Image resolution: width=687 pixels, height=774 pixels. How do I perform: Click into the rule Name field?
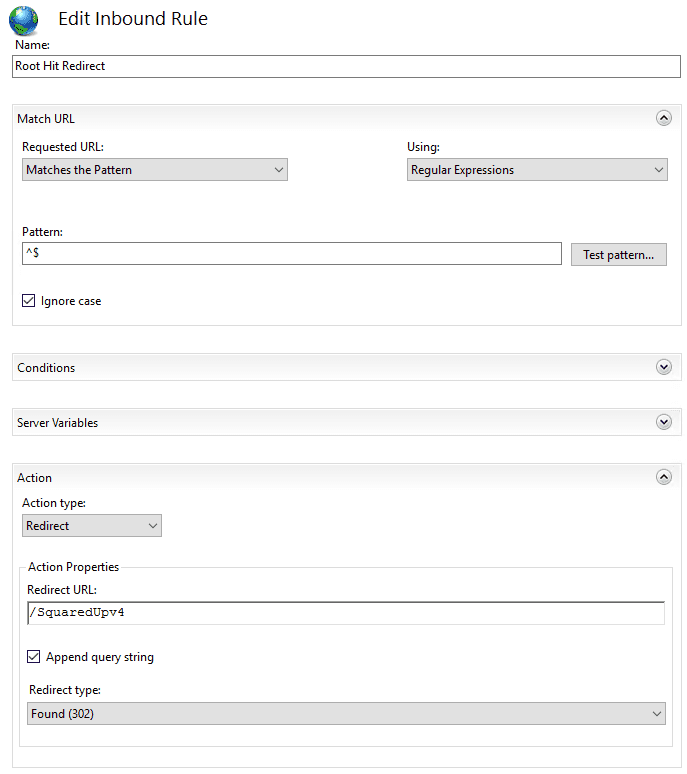tap(346, 66)
